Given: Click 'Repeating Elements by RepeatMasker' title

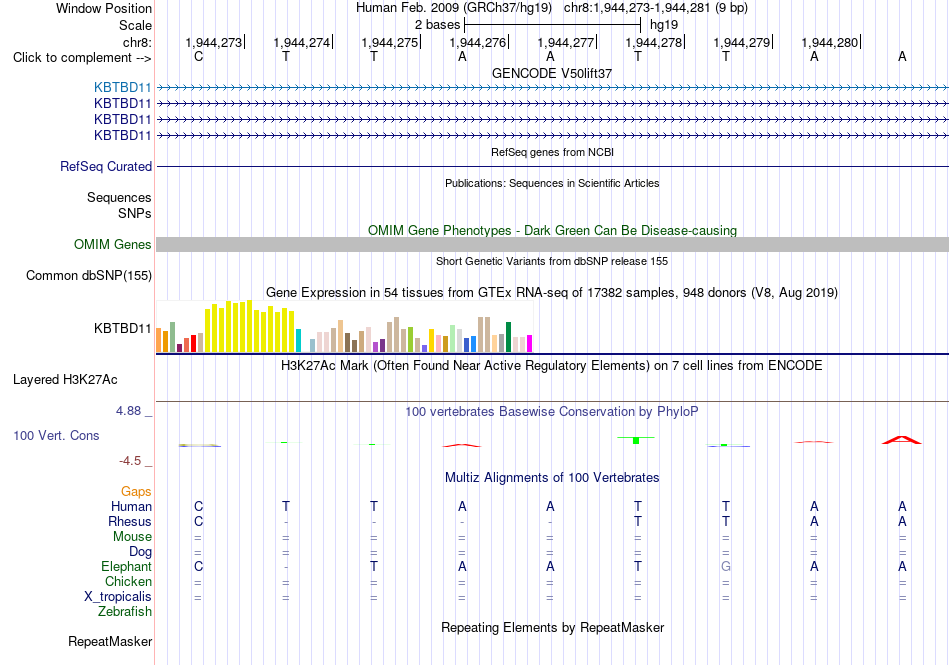Looking at the screenshot, I should tap(552, 627).
